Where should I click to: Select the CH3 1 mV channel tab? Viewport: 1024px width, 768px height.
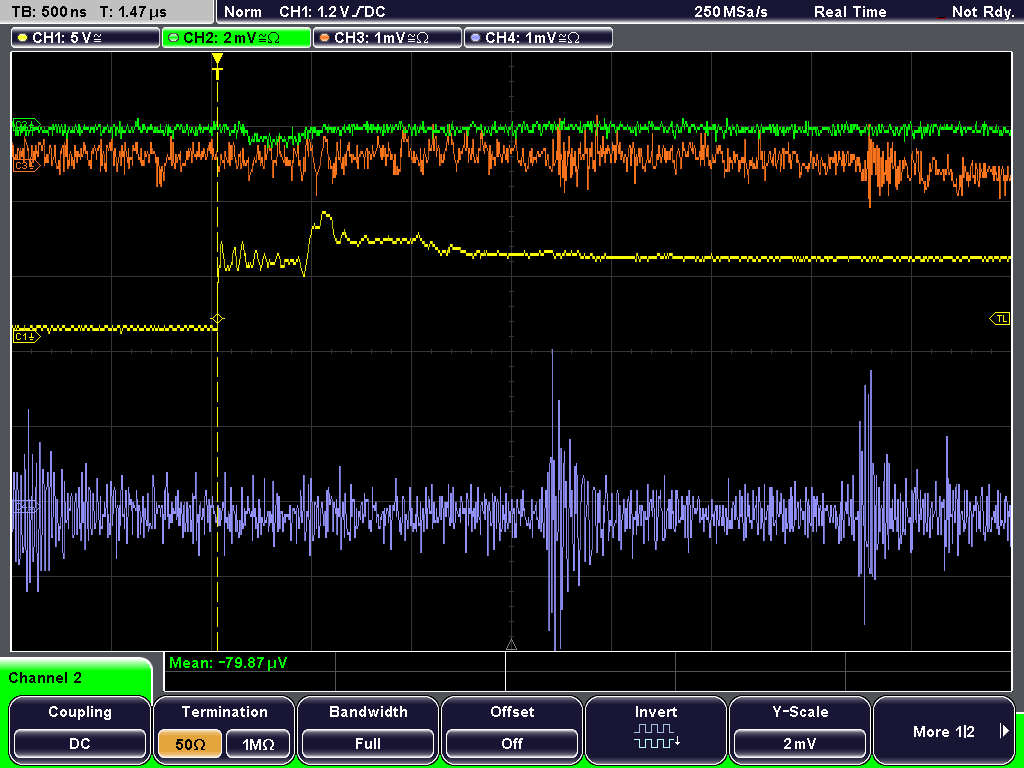pyautogui.click(x=387, y=38)
